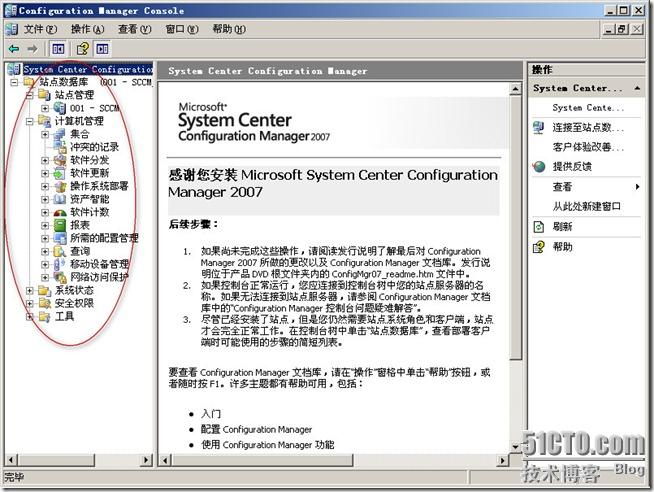Viewport: 654px width, 492px height.
Task: Select the 所需的配置管理 icon
Action: [x=60, y=238]
